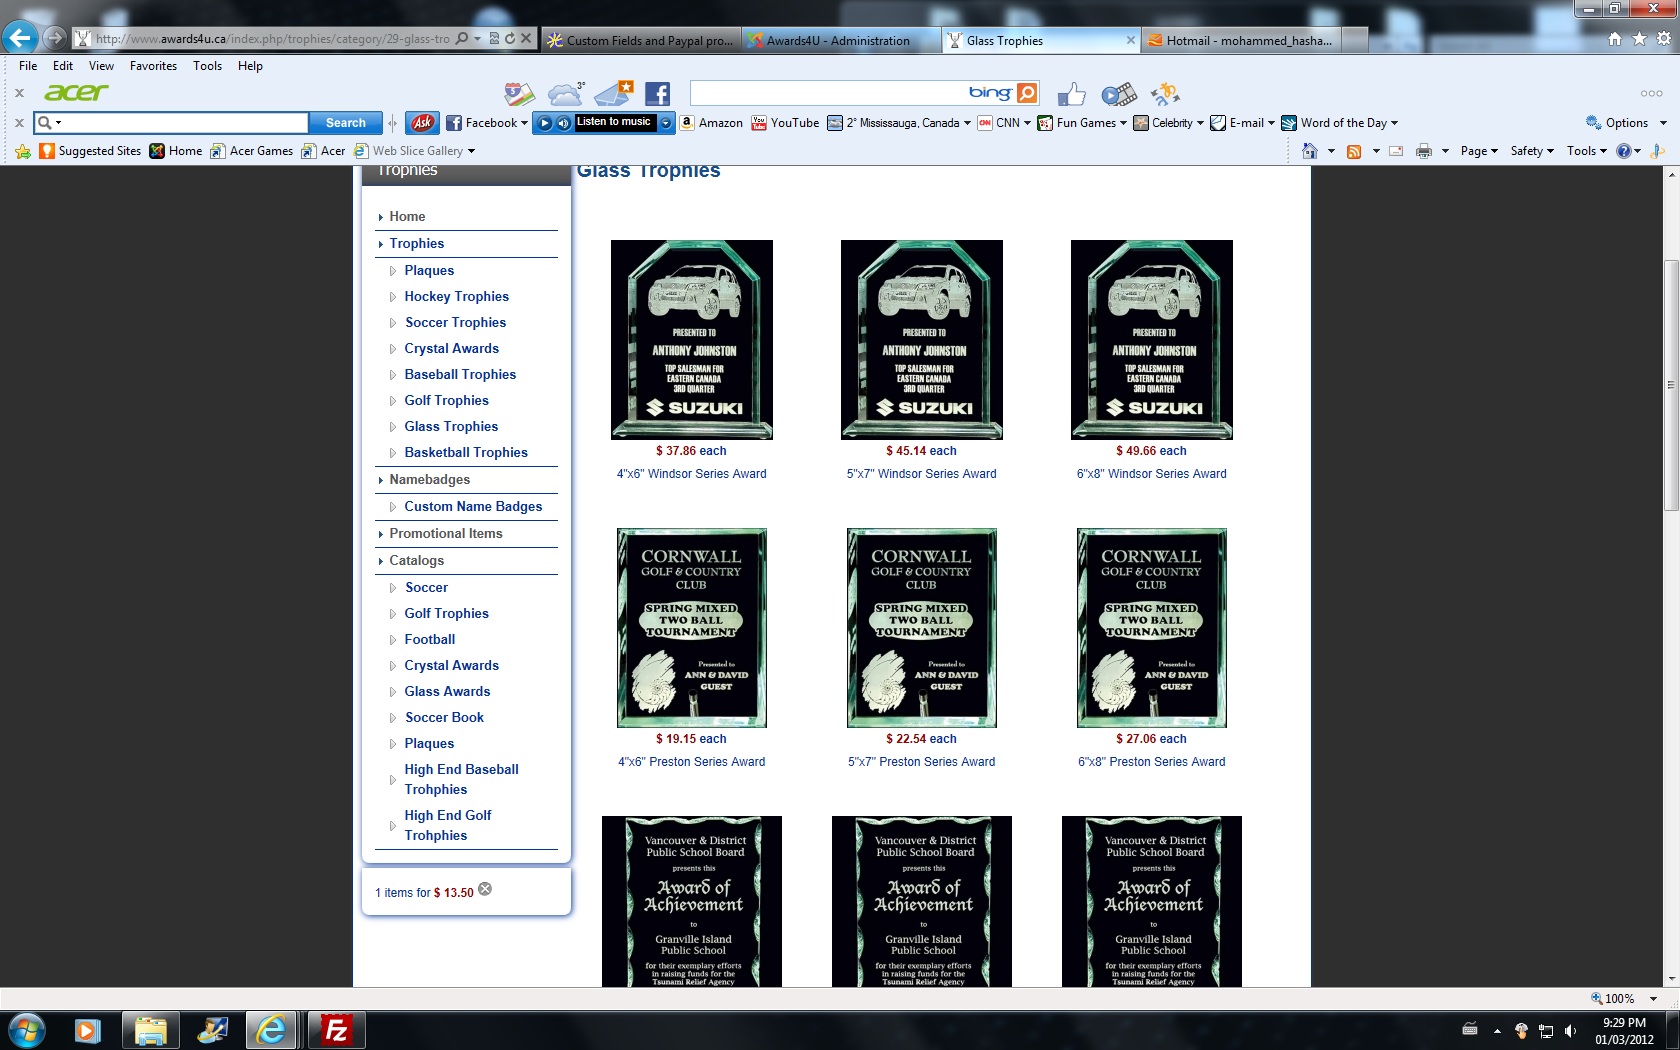Open the zoom level 100% dropdown
1680x1050 pixels.
[x=1653, y=999]
